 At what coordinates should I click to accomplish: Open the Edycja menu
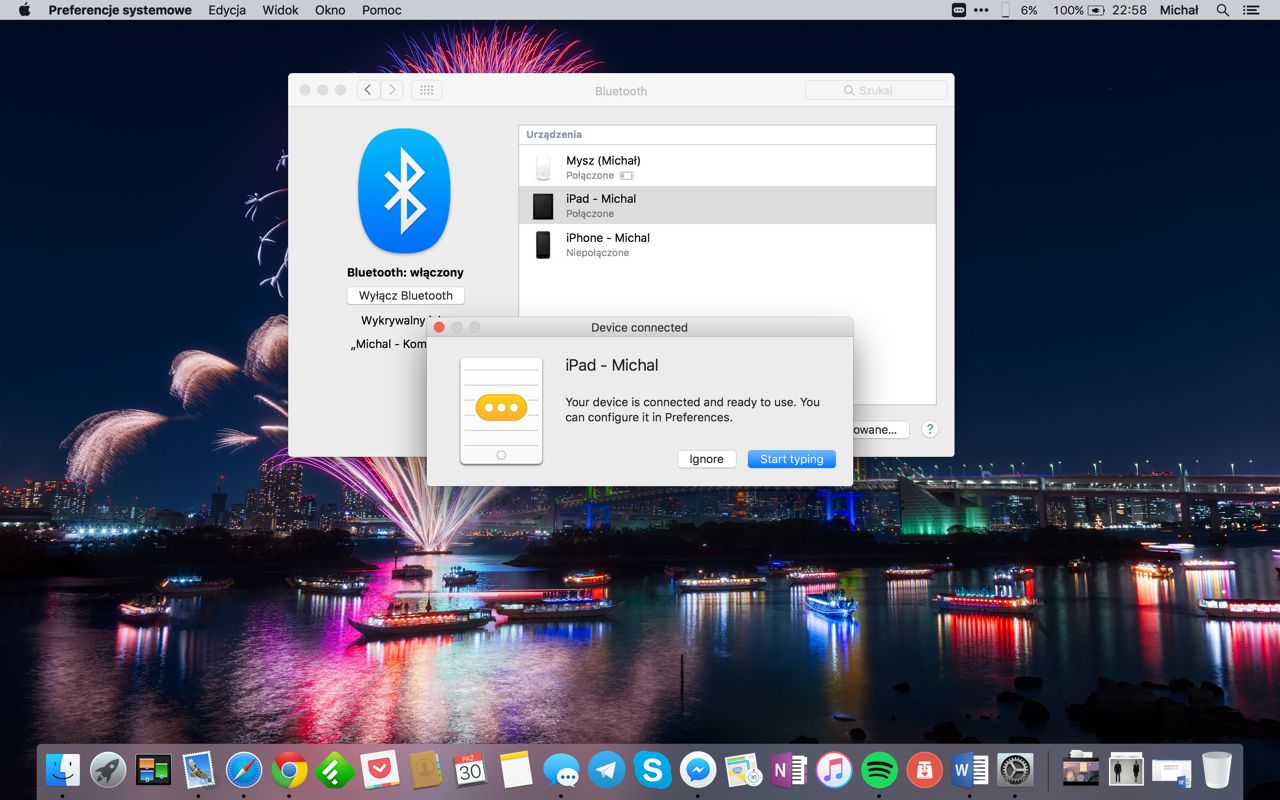pos(227,10)
